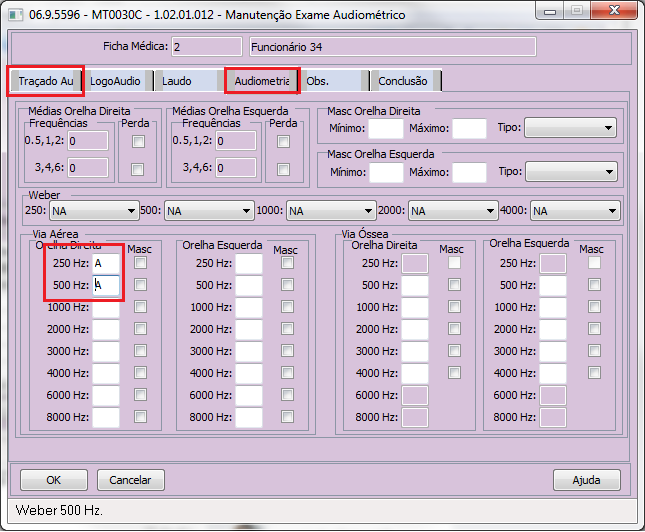Screen dimensions: 645x532
Task: Expand the Weber 250 dropdown
Action: pos(94,211)
